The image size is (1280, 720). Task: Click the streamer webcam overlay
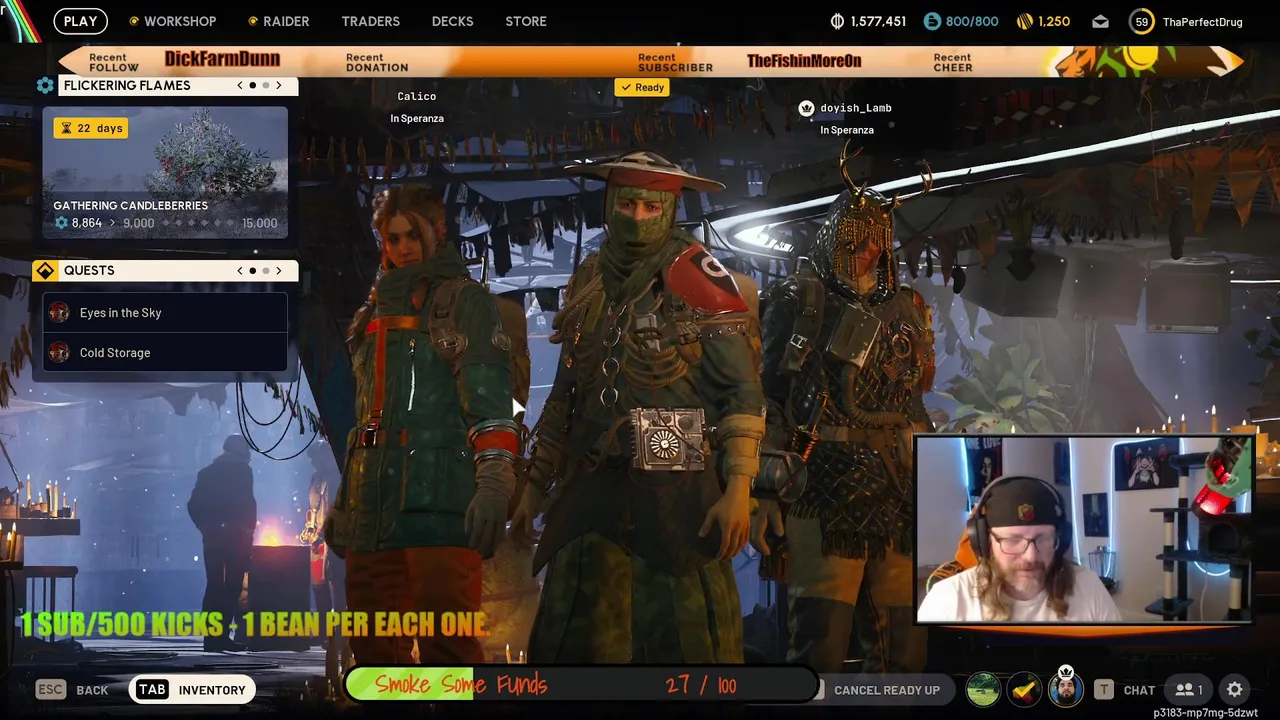tap(1084, 530)
